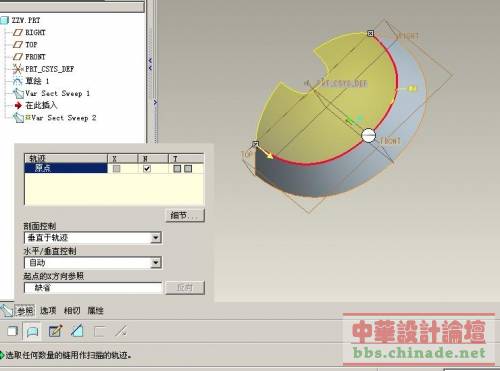Open the 相切 tangency tab
This screenshot has width=500, height=371.
tap(72, 311)
